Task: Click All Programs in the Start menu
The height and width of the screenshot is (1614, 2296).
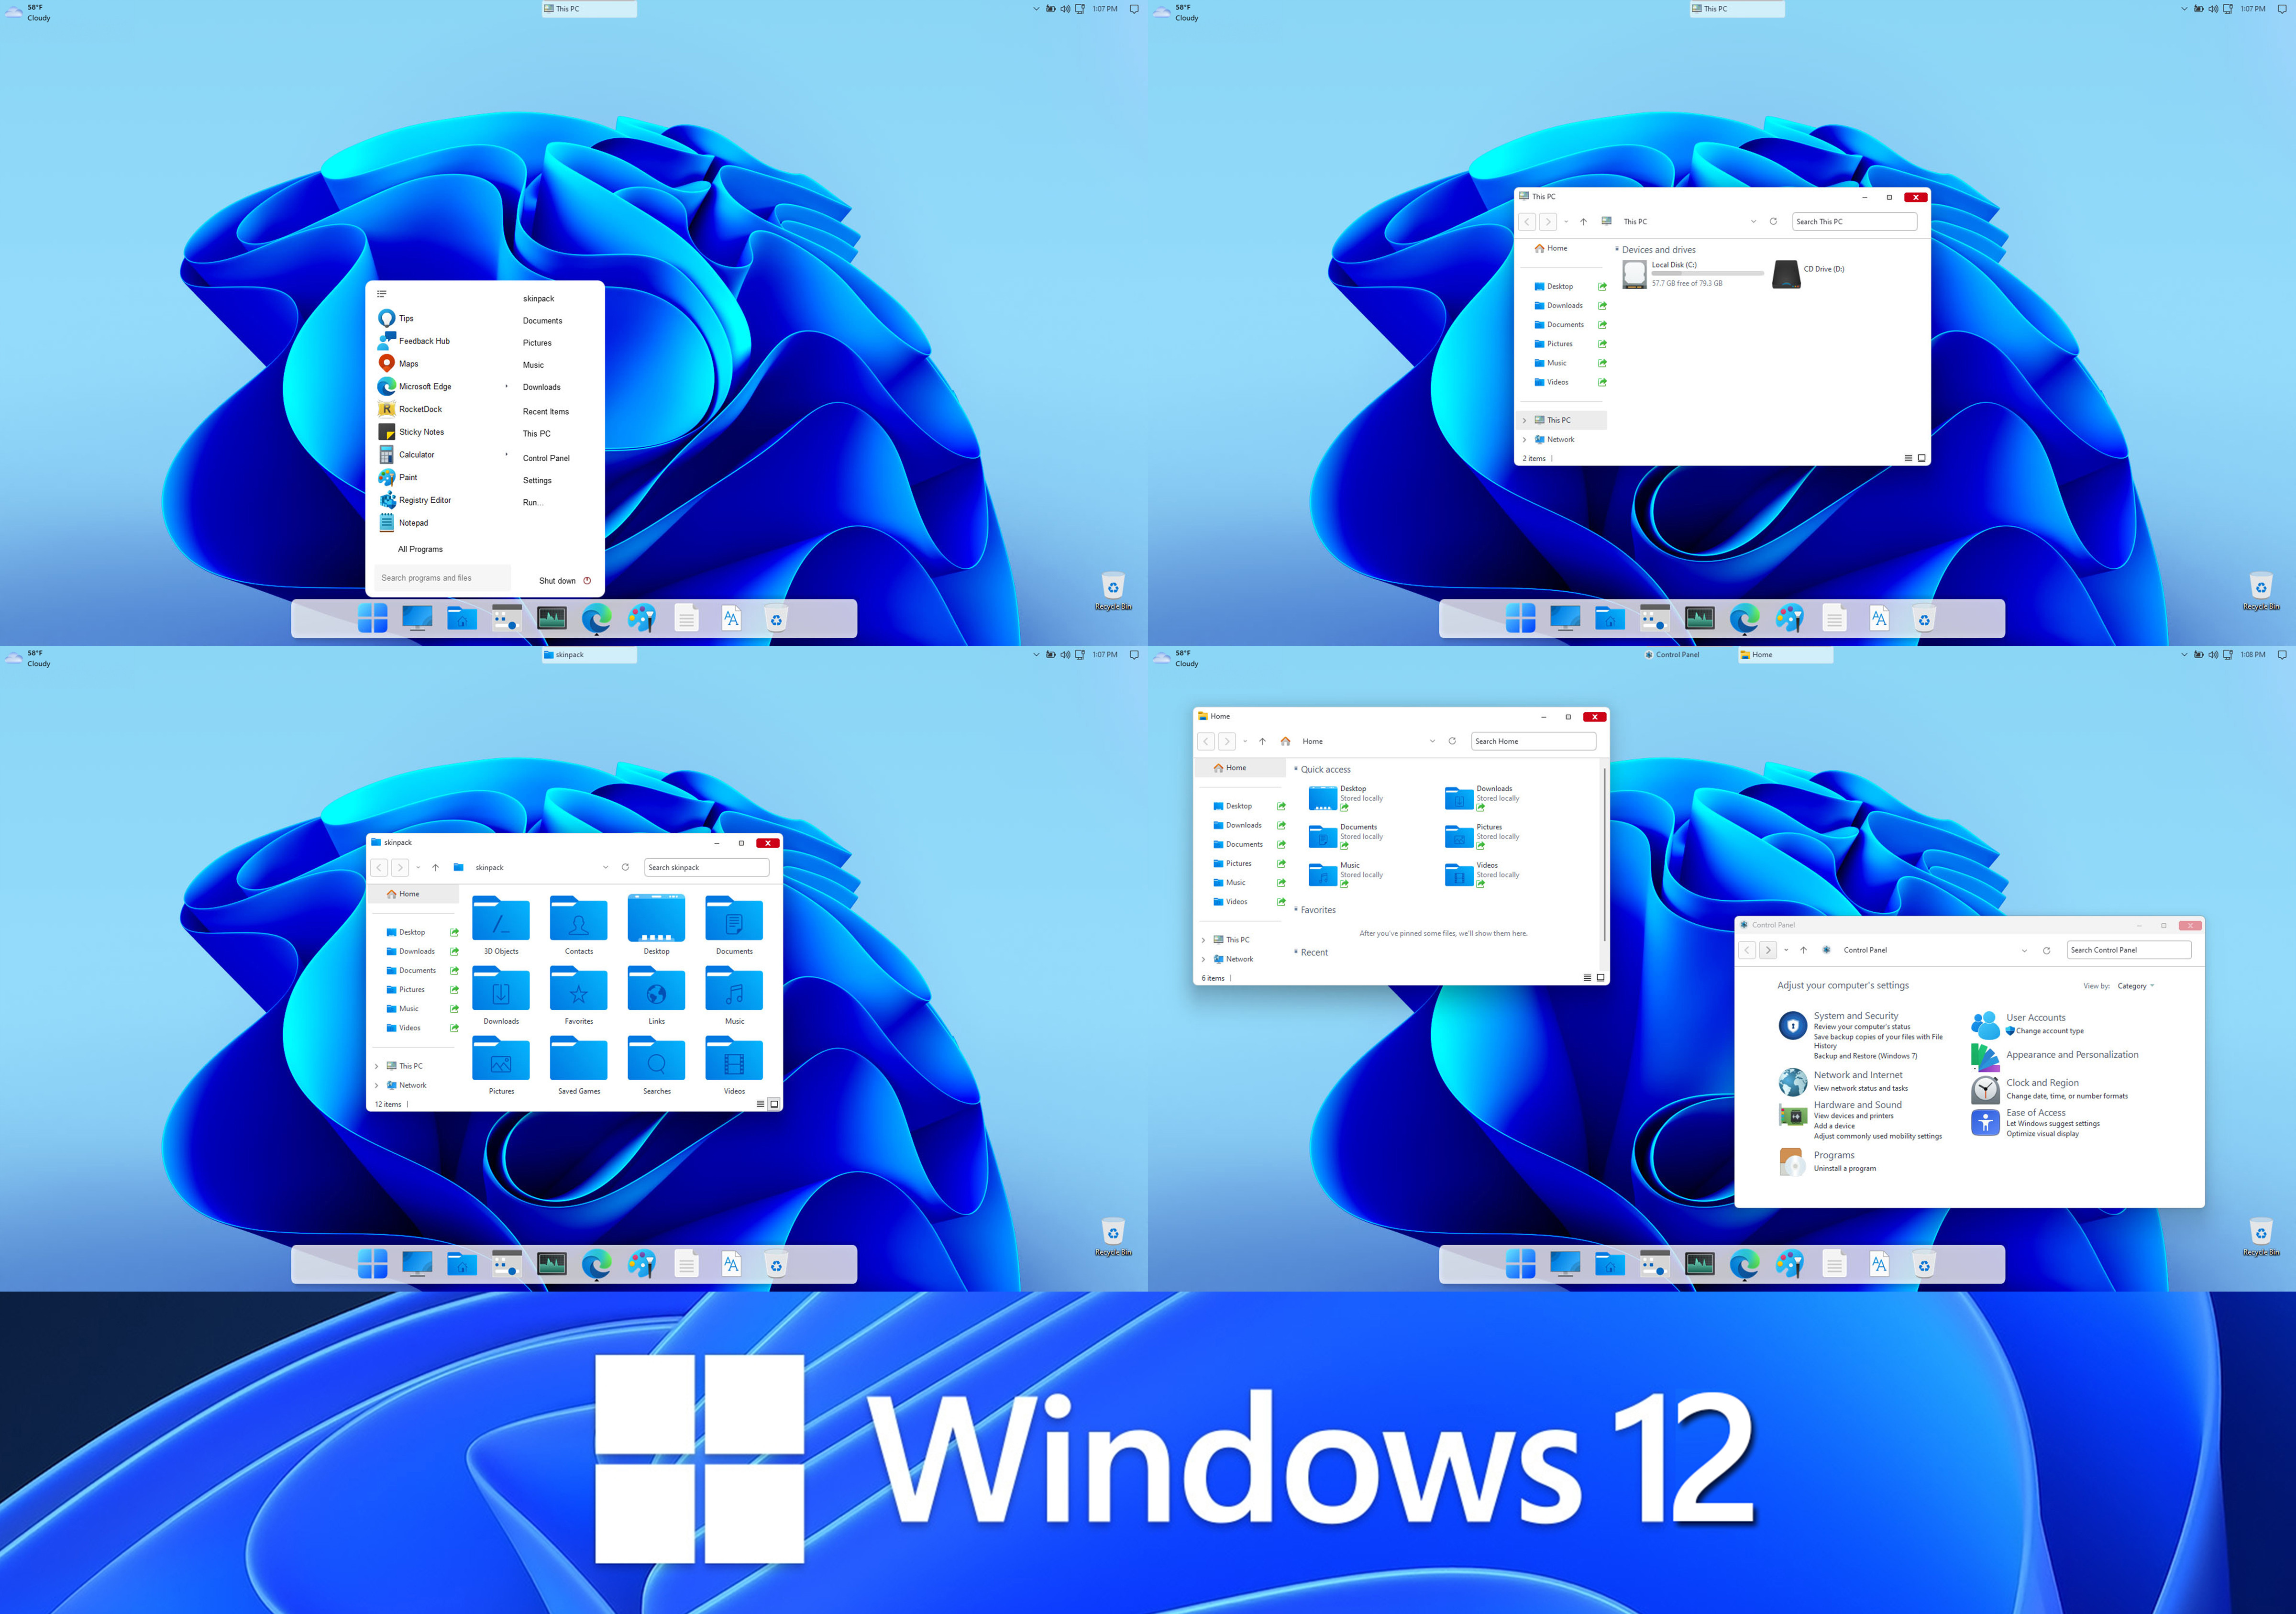Action: click(x=420, y=549)
